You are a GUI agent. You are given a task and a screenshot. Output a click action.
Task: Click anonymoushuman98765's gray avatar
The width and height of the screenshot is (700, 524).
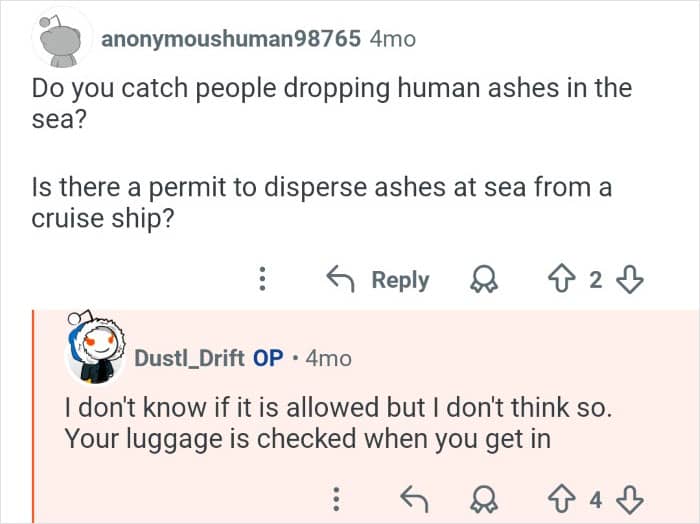62,41
